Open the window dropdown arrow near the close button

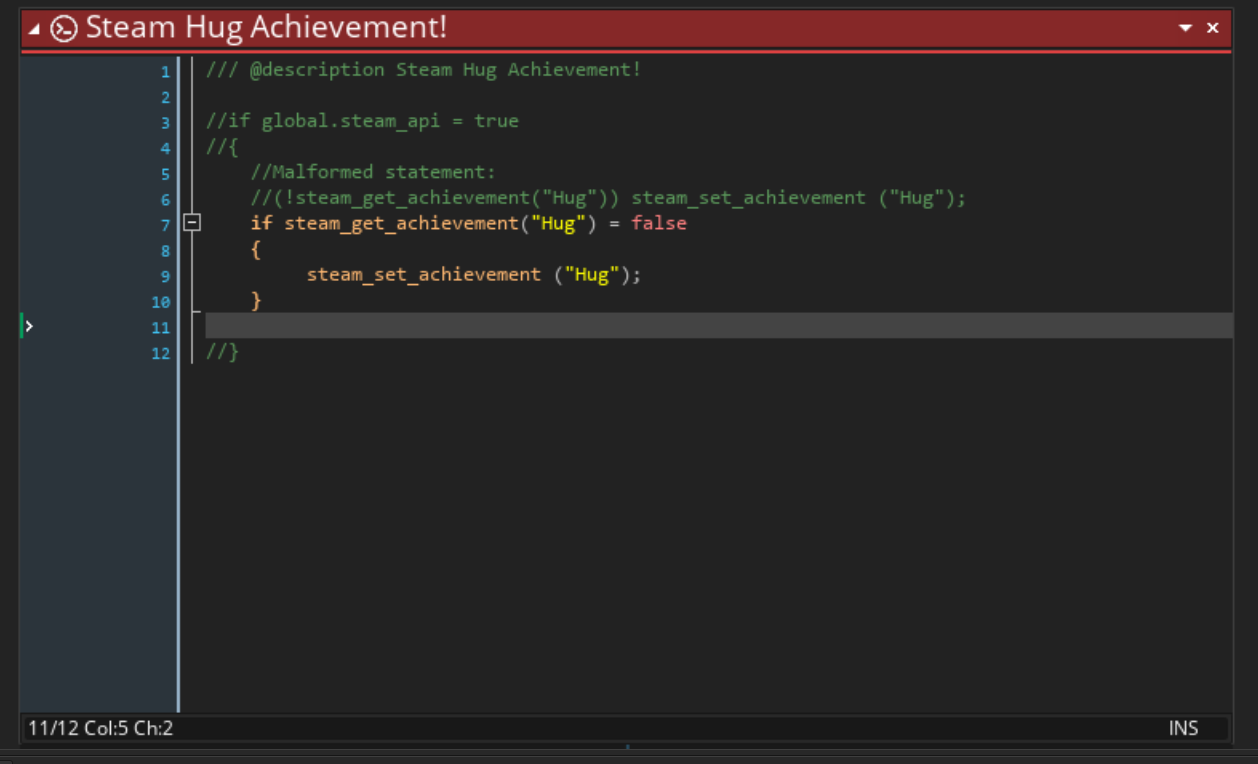coord(1186,28)
